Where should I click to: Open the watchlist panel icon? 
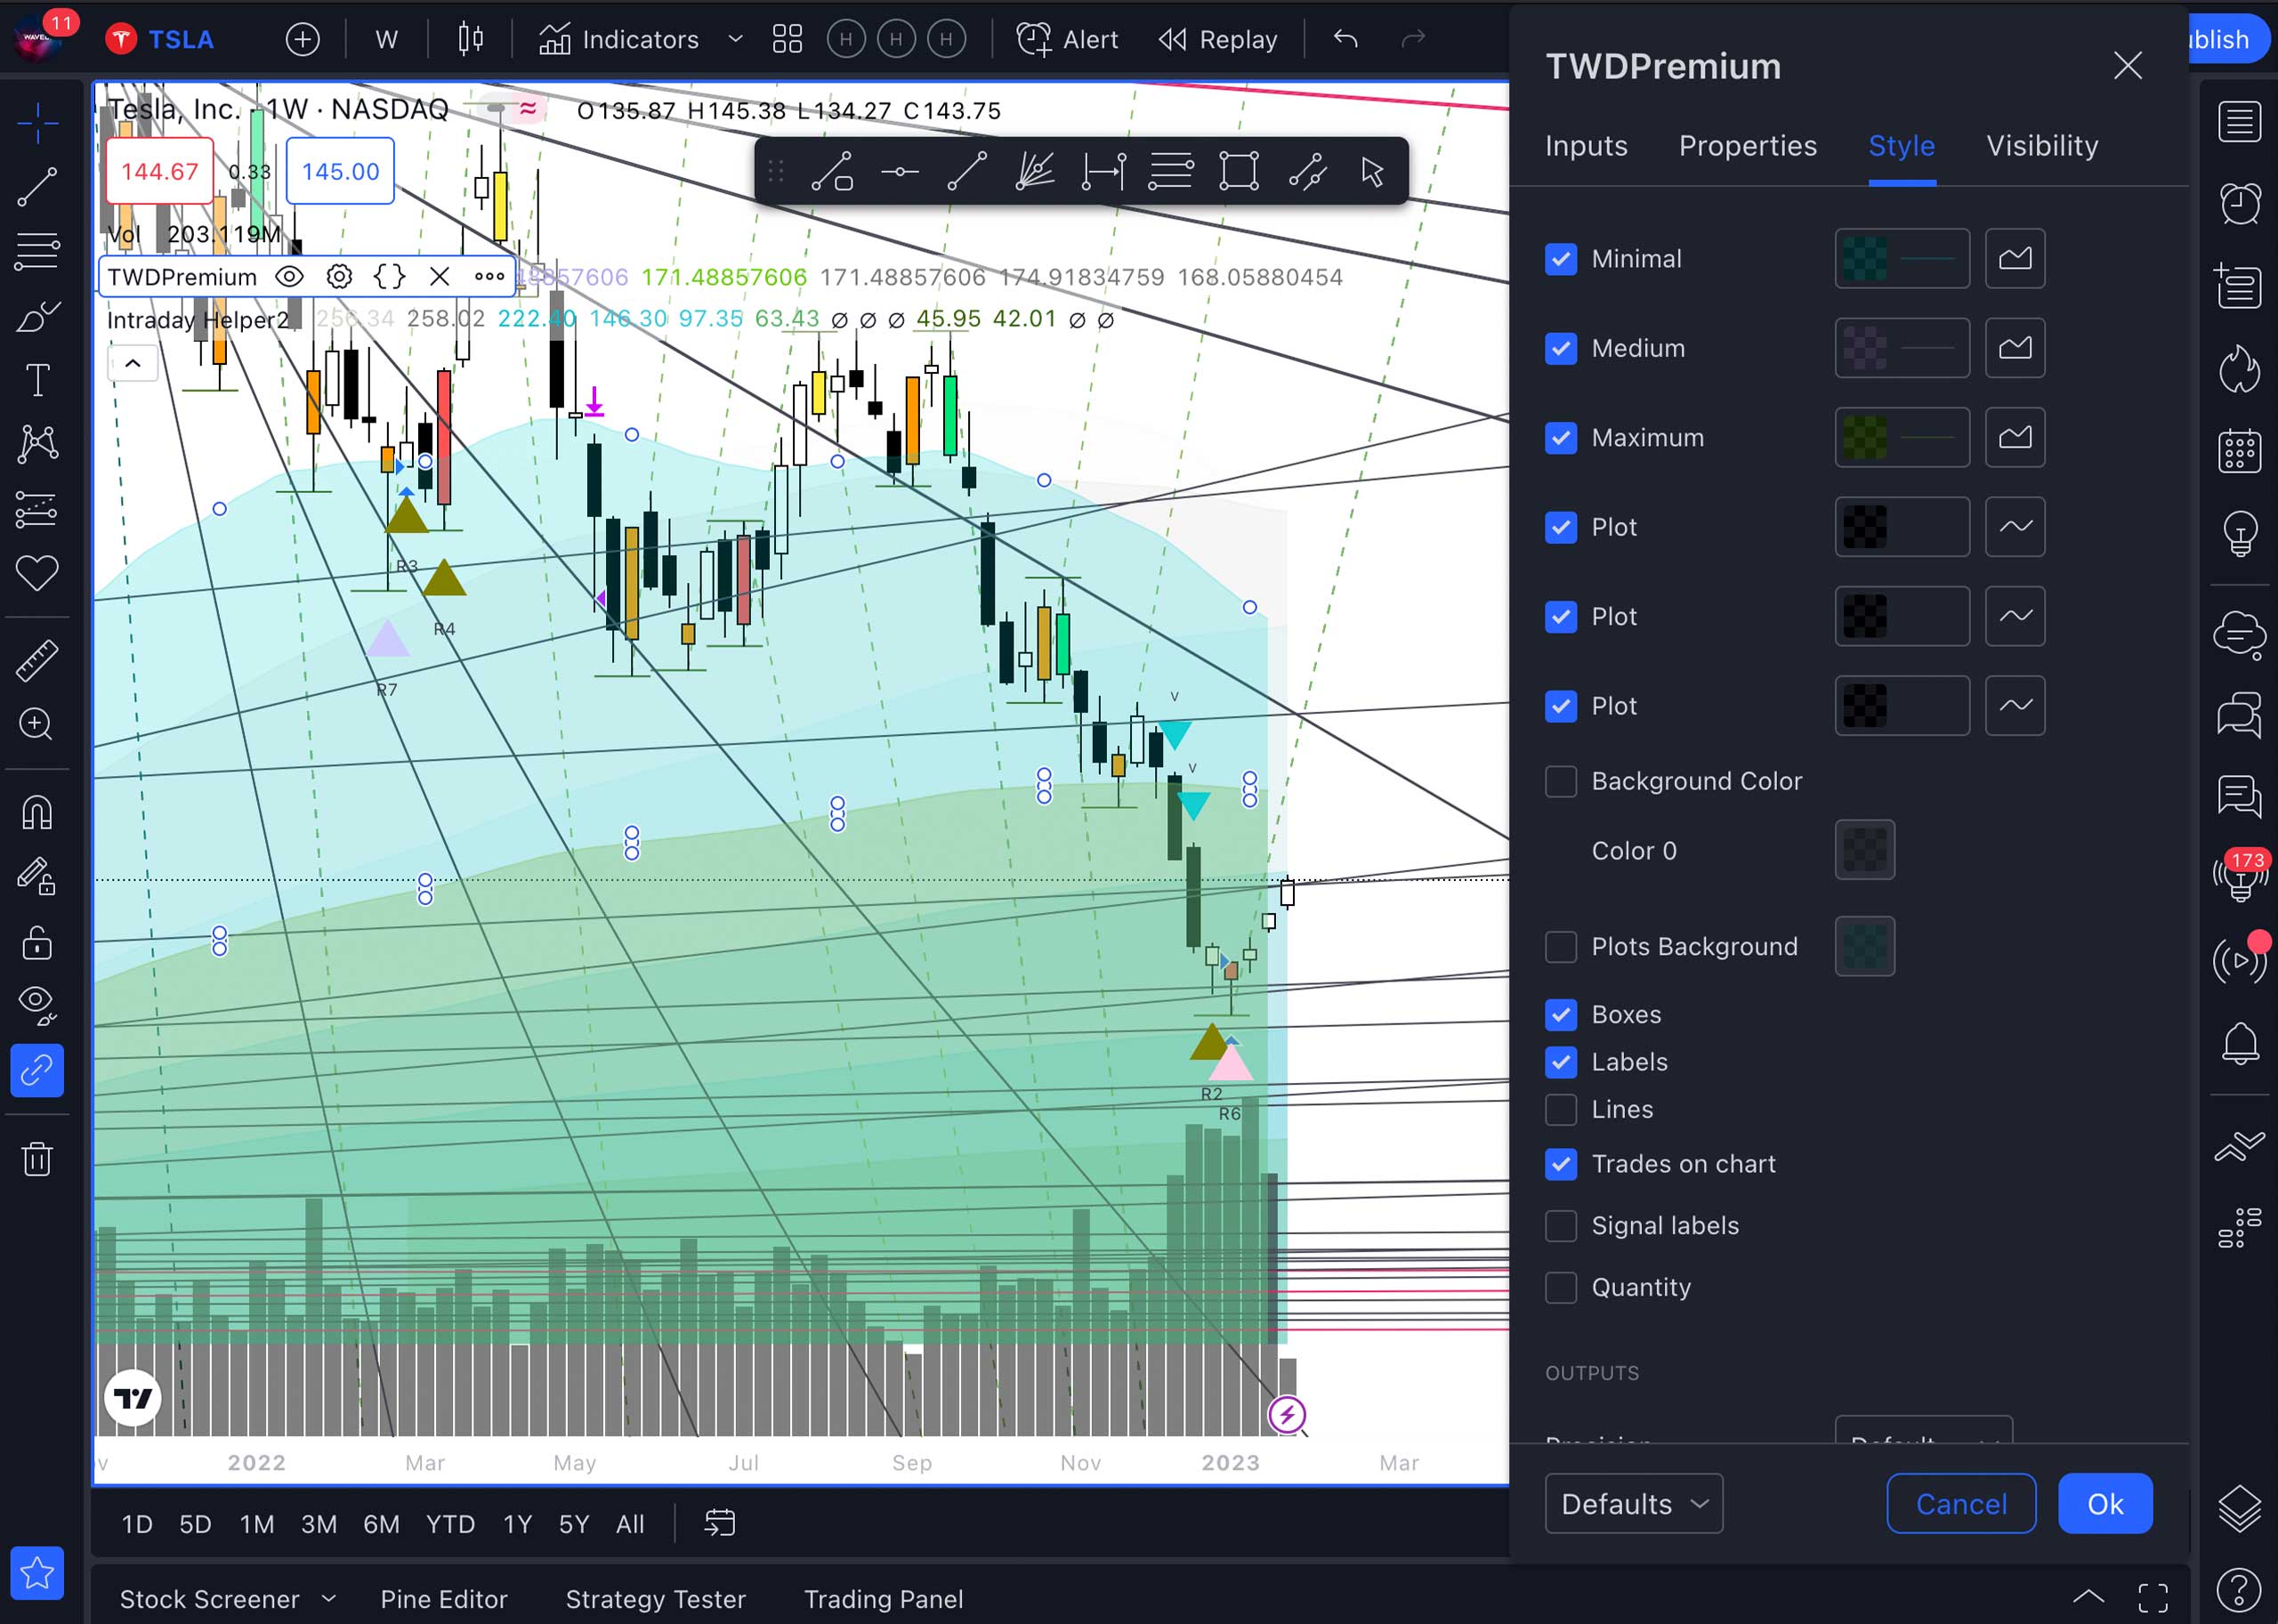(x=2239, y=123)
